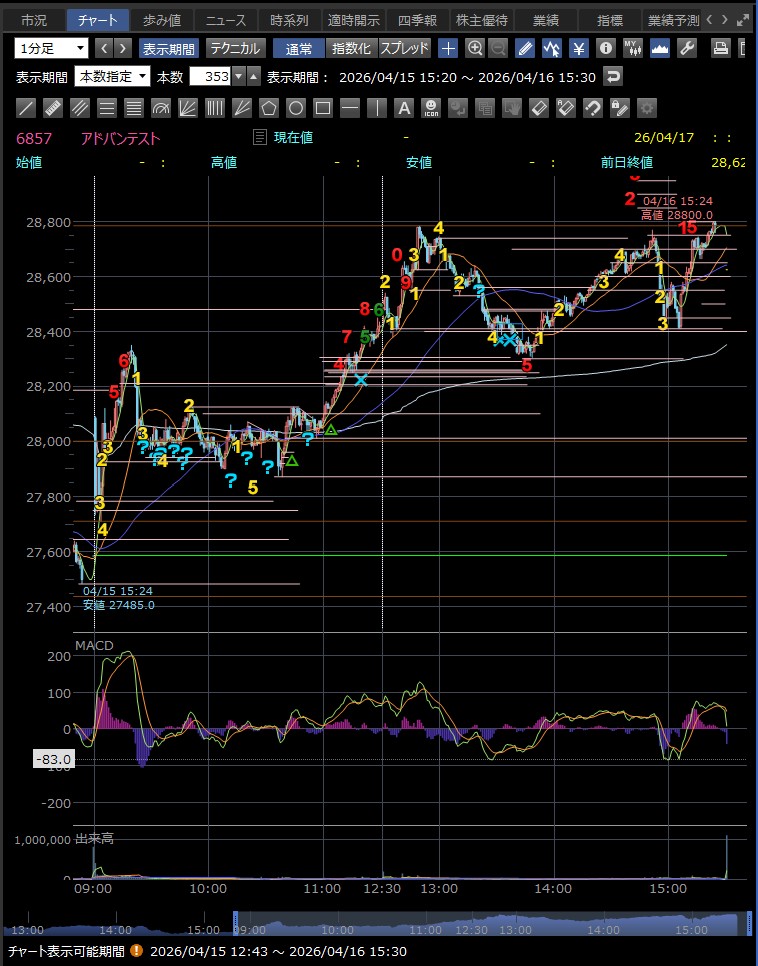Click the 表示期間 button
758x966 pixels.
click(169, 48)
